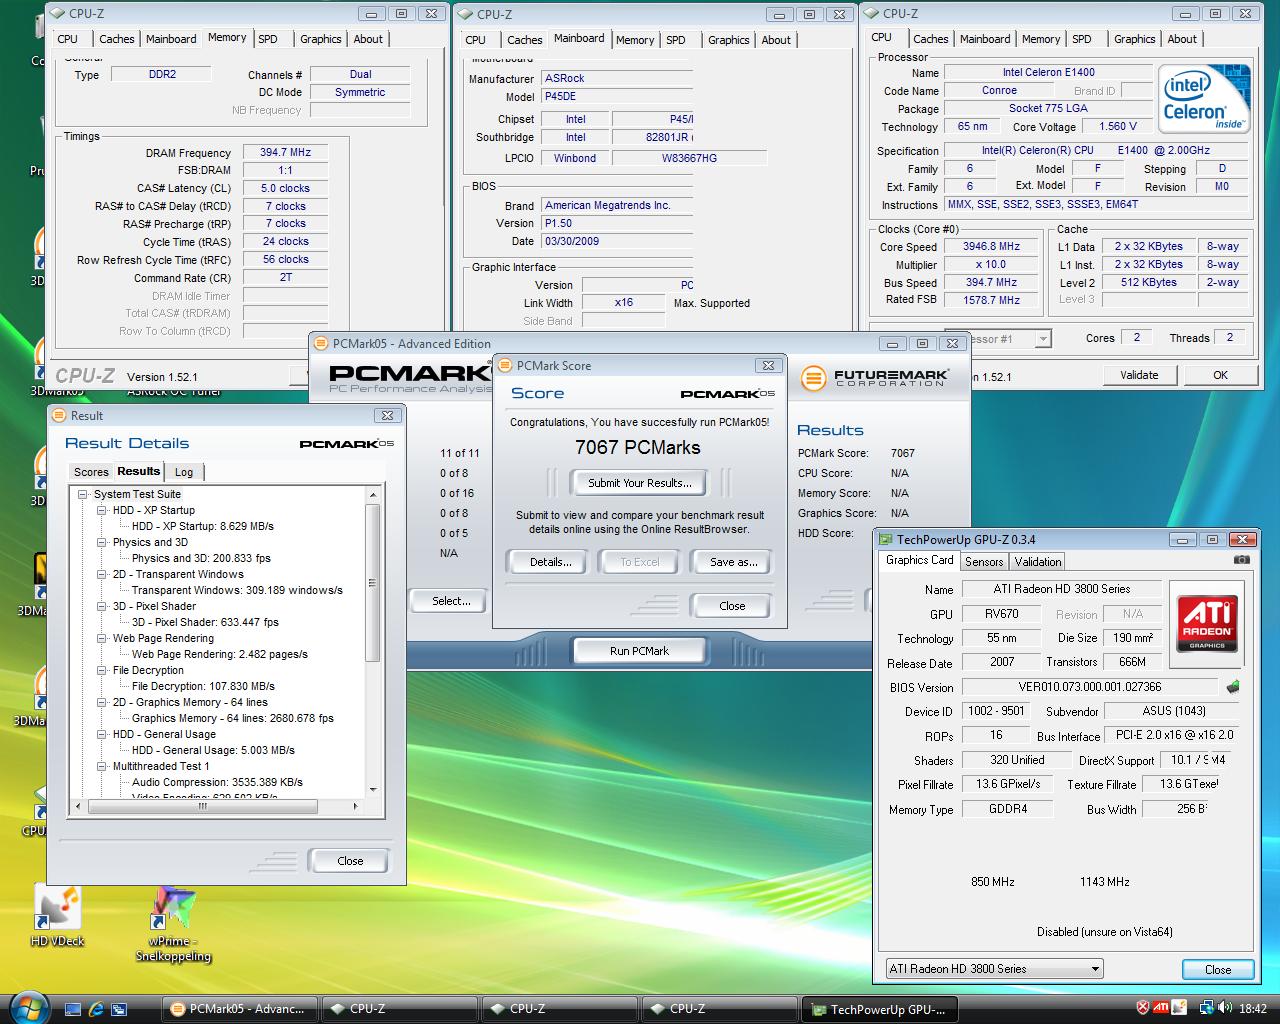Collapse the 2D - Transparent Windows node
Image resolution: width=1280 pixels, height=1024 pixels.
(x=102, y=574)
